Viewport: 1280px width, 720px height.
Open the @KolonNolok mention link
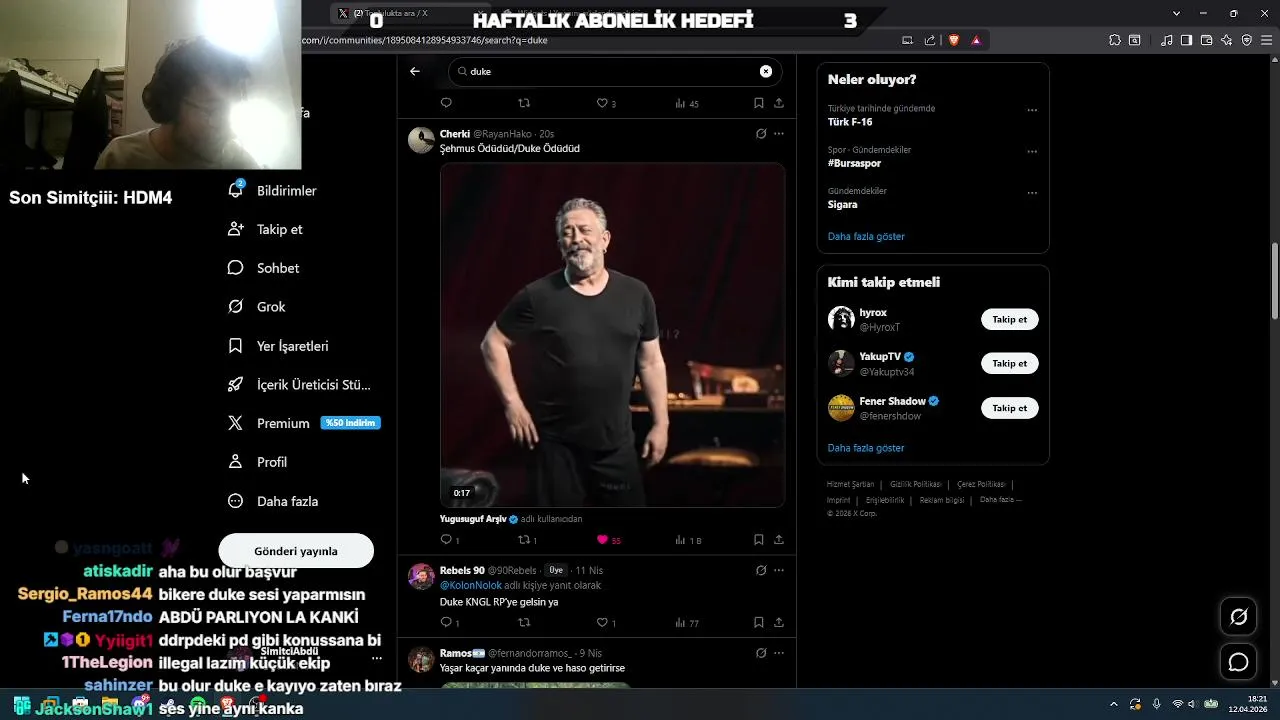pos(471,586)
